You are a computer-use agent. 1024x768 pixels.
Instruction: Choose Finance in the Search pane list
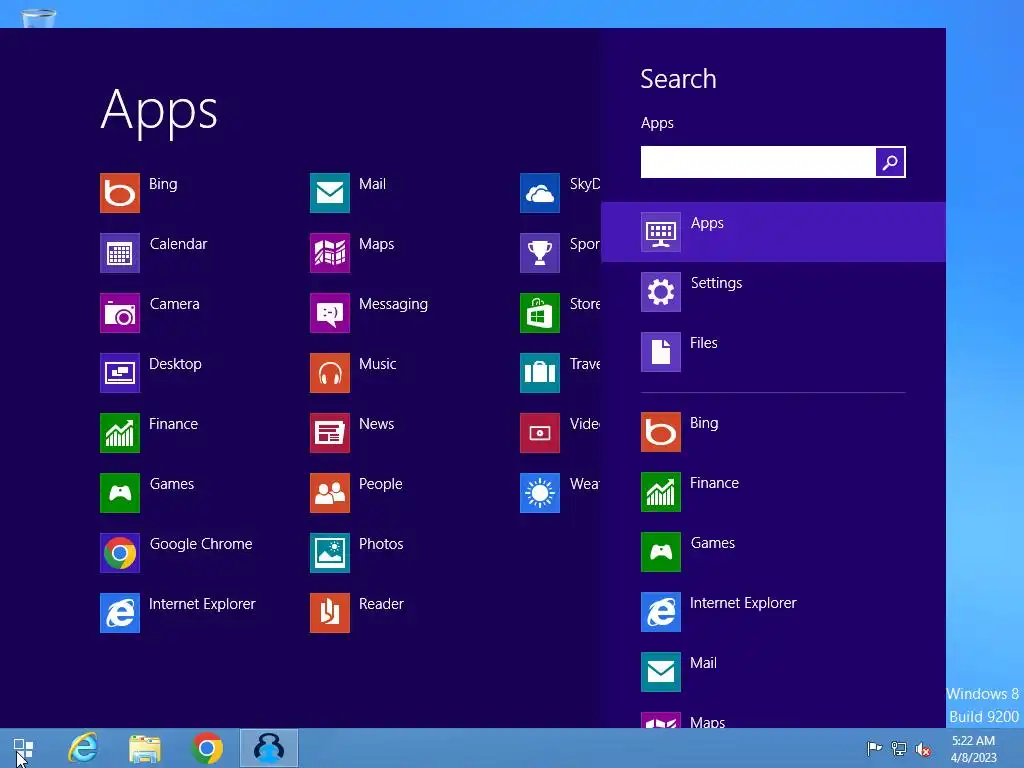[773, 492]
